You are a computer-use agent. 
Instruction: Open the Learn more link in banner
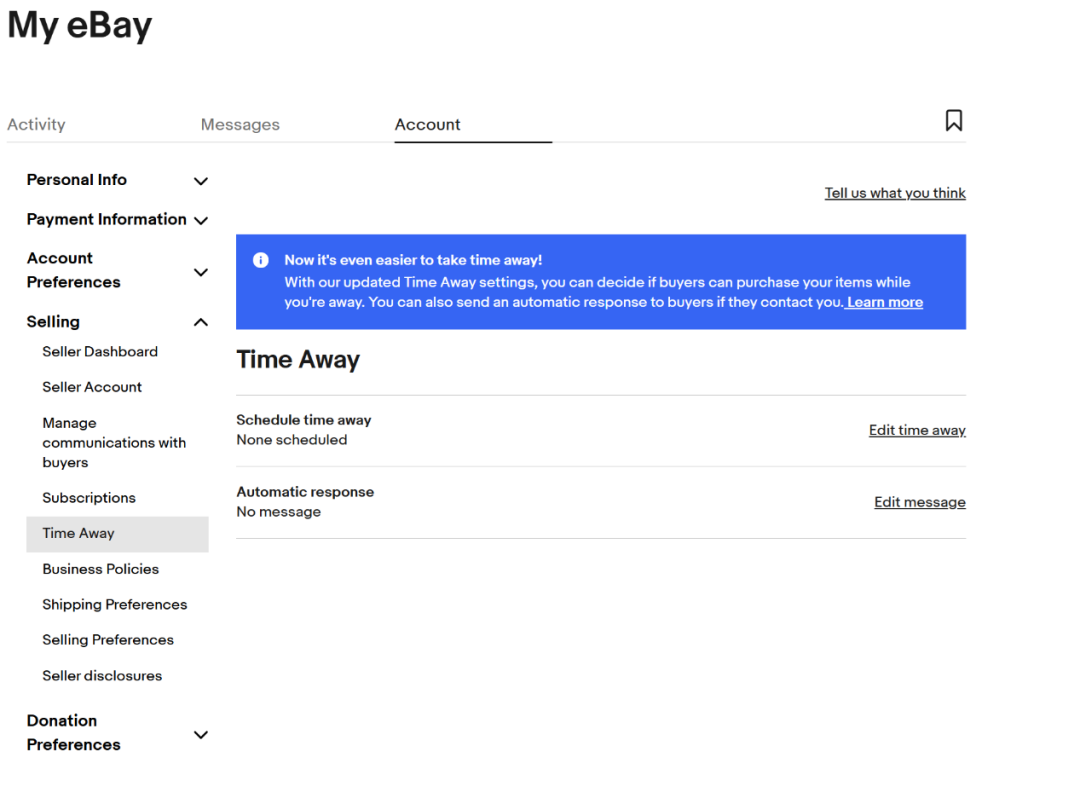point(884,302)
